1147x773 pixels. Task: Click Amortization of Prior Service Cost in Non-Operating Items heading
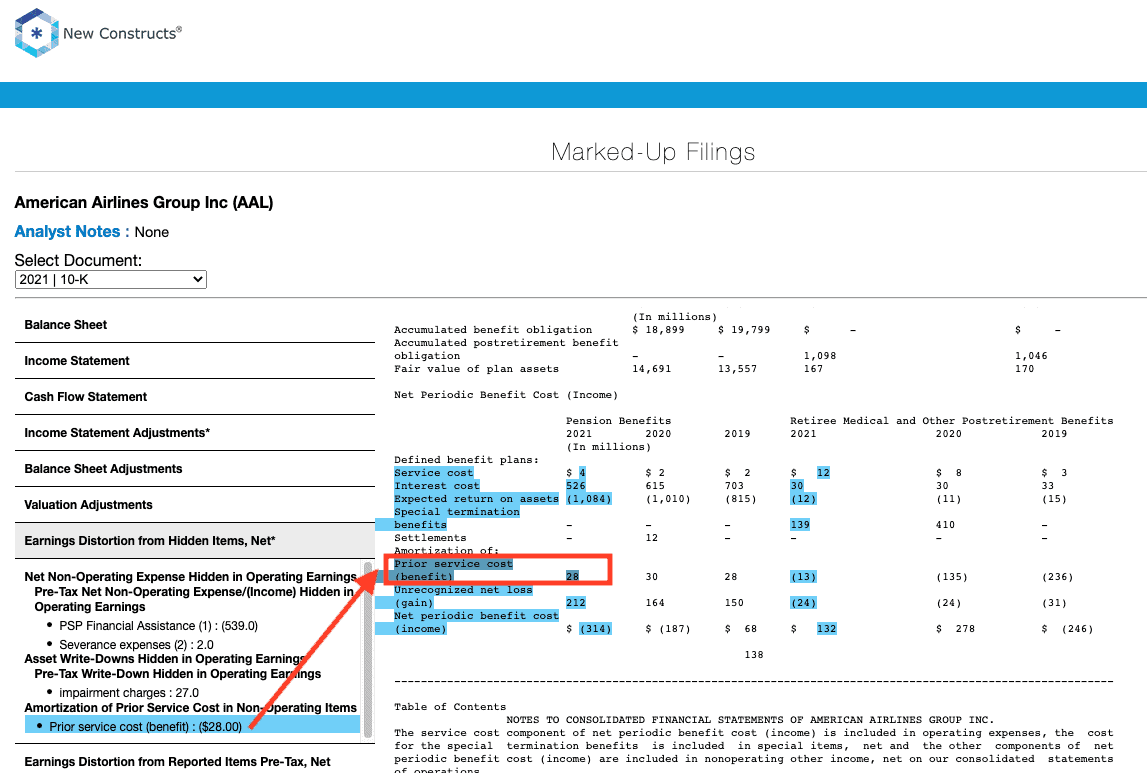[x=190, y=707]
